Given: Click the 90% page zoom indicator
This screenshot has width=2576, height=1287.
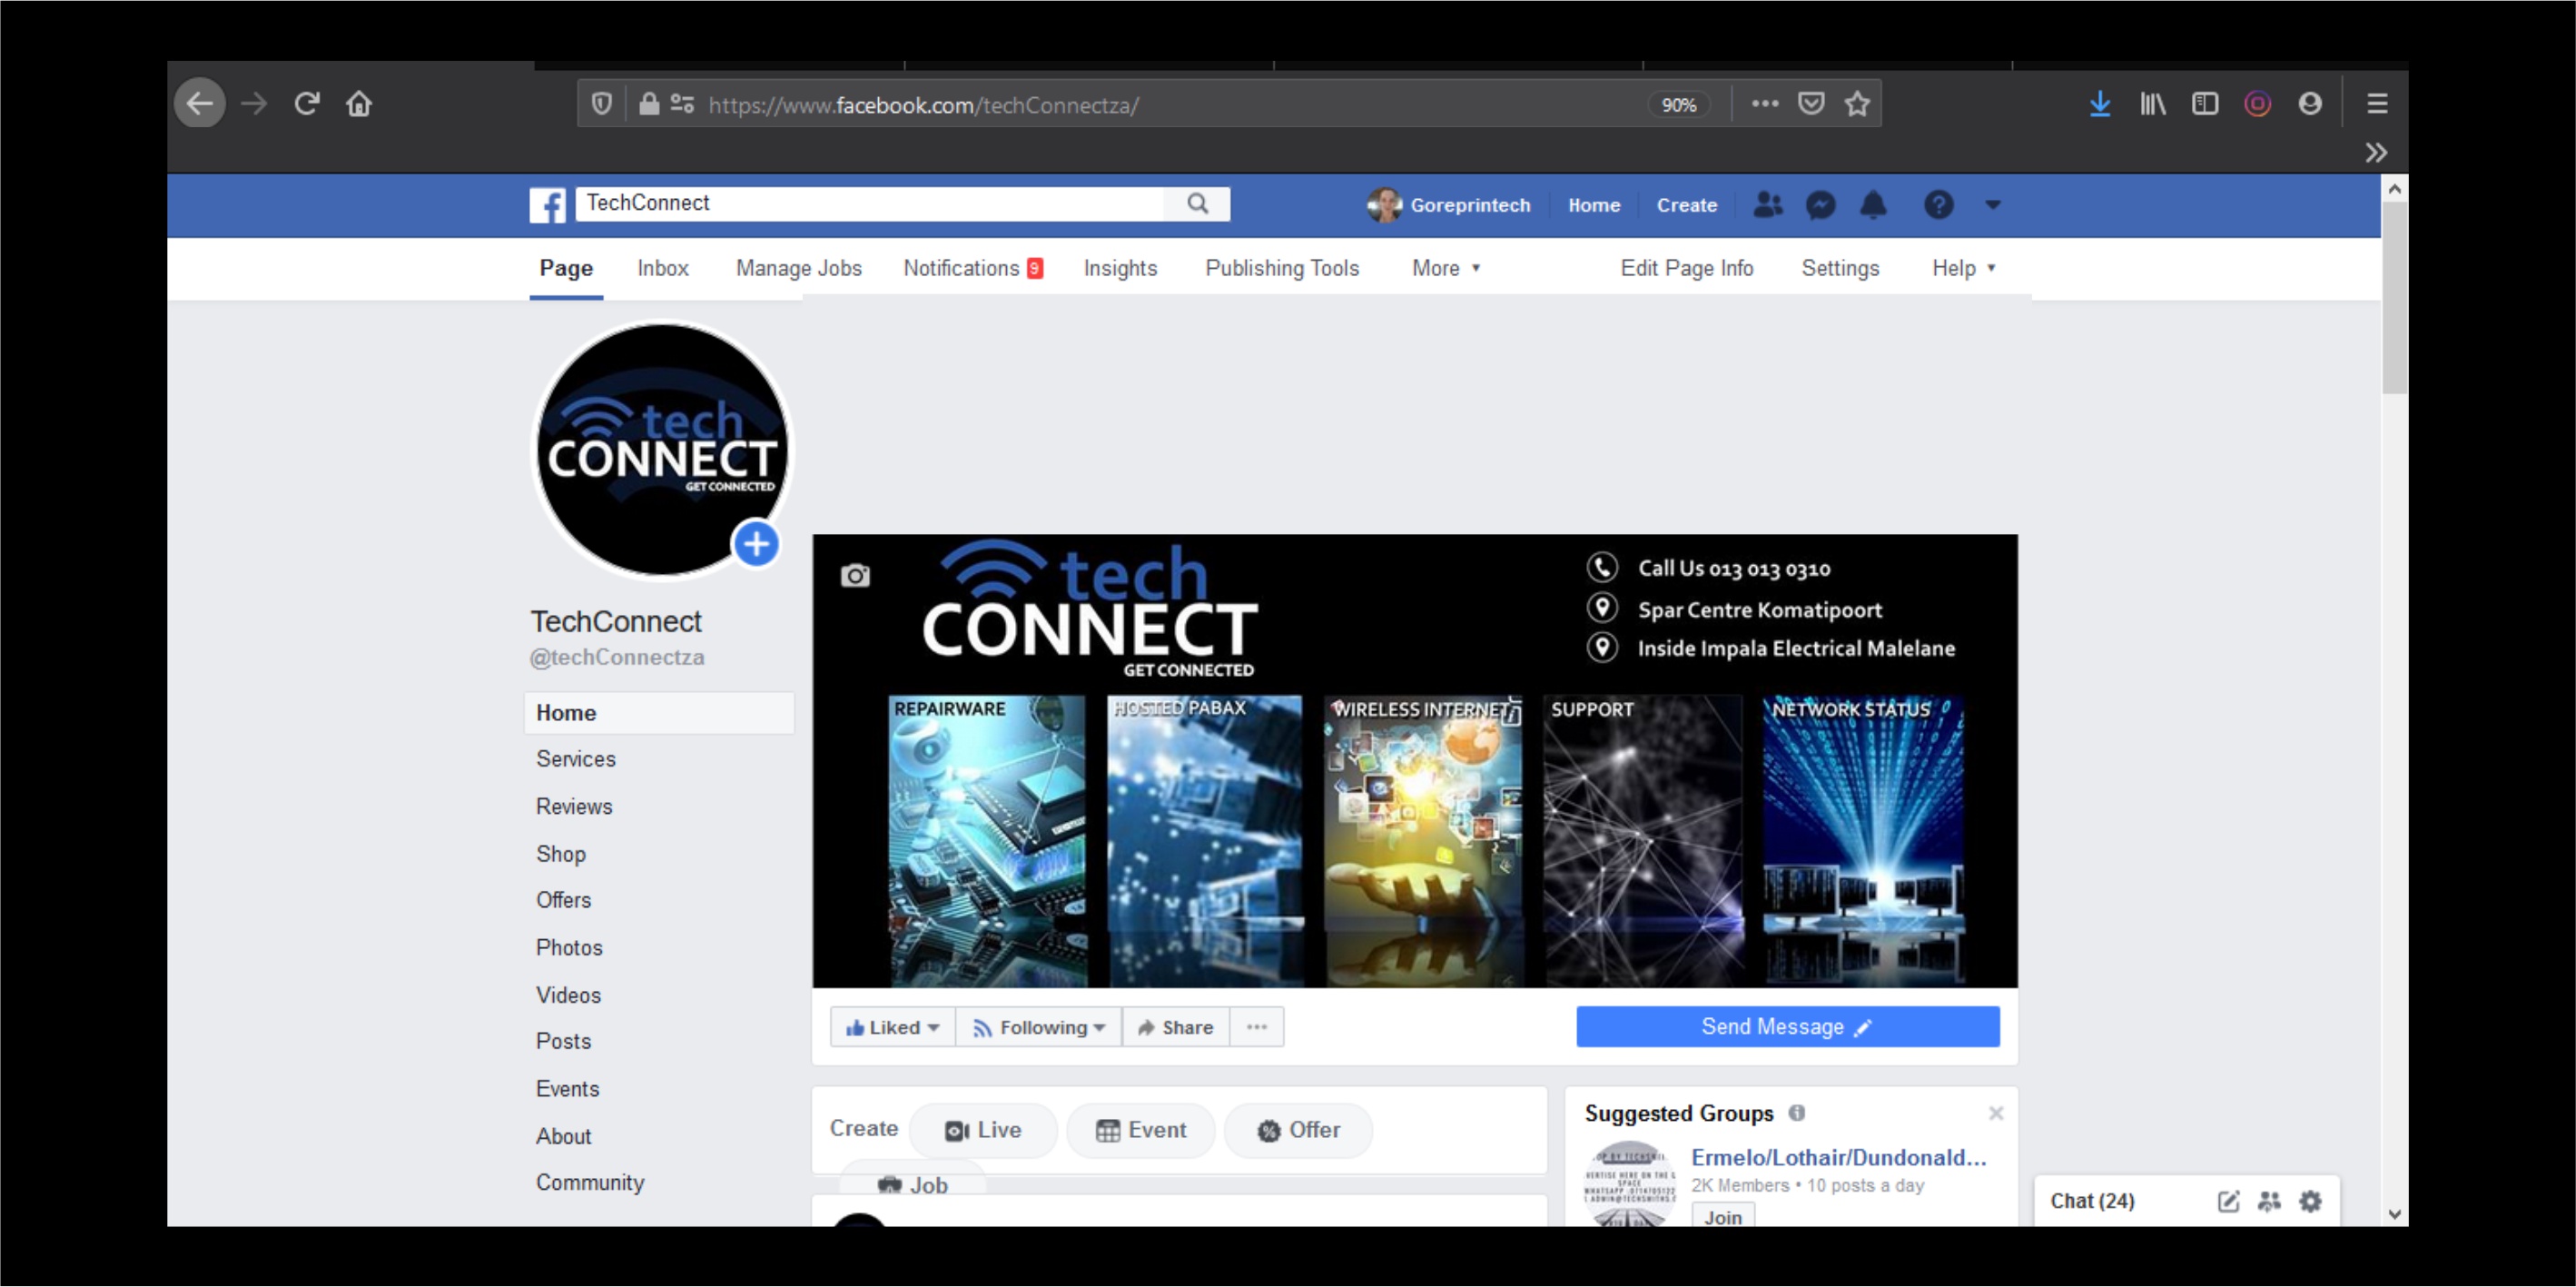Looking at the screenshot, I should pos(1678,104).
